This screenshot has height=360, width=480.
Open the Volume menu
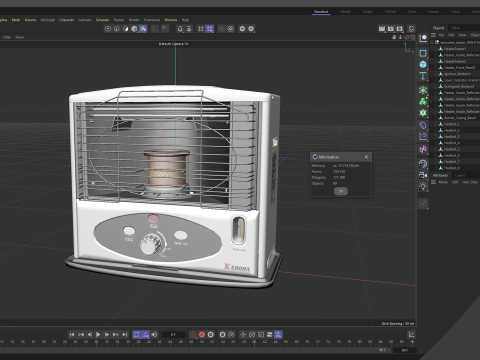[30, 20]
